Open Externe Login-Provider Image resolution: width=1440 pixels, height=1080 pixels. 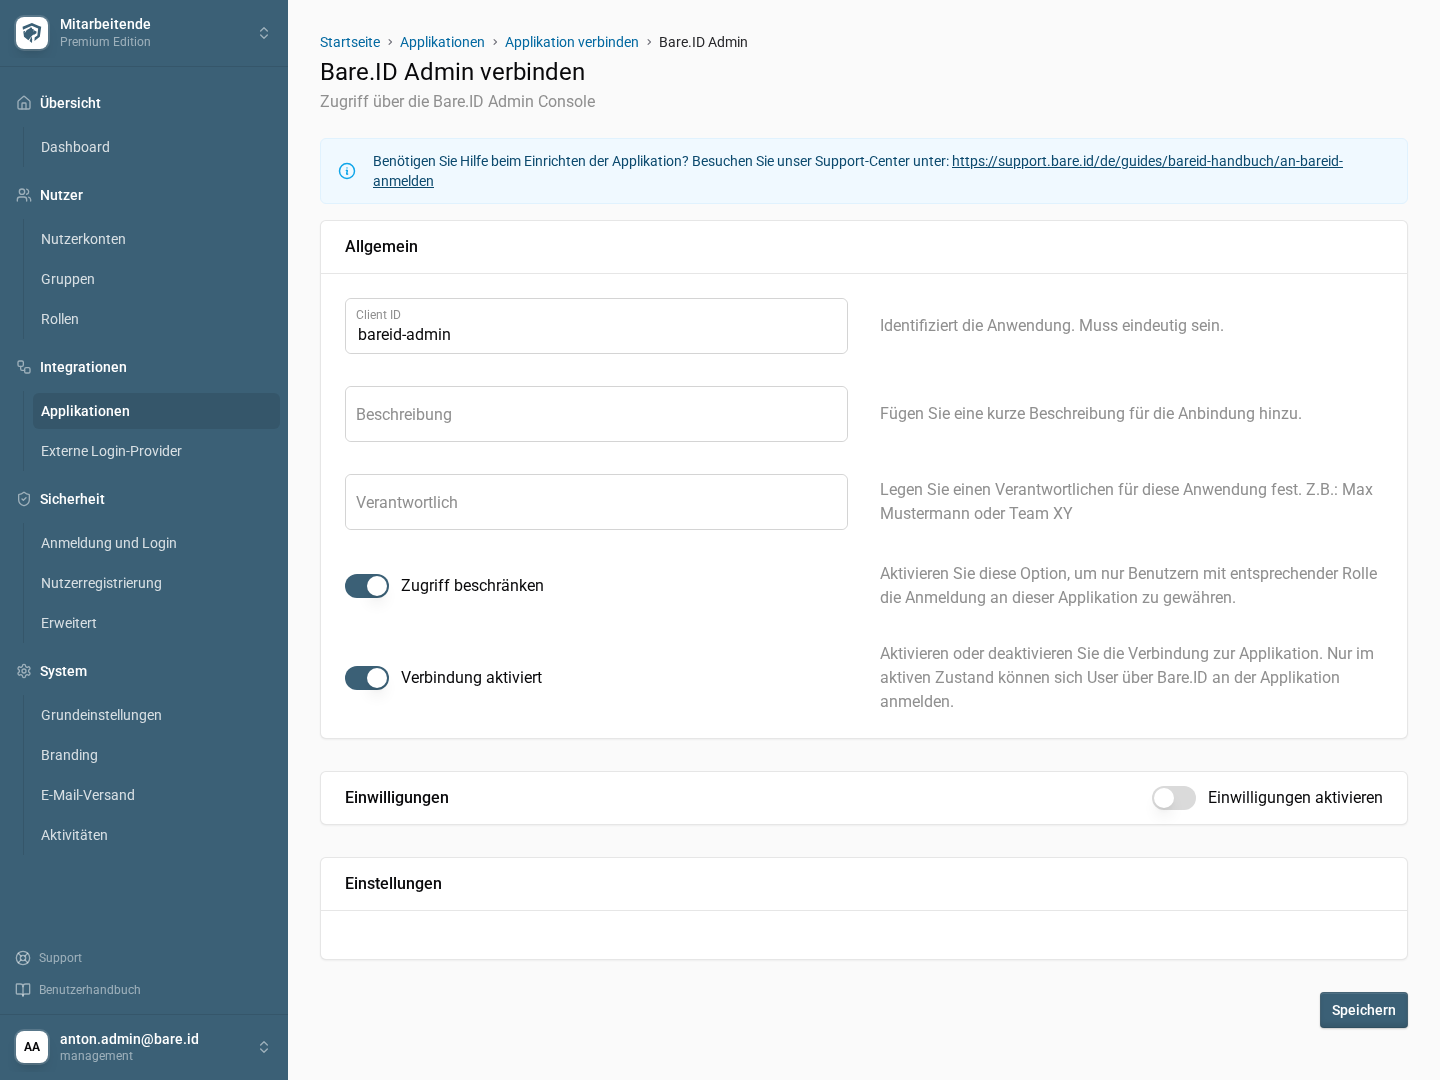[x=156, y=451]
